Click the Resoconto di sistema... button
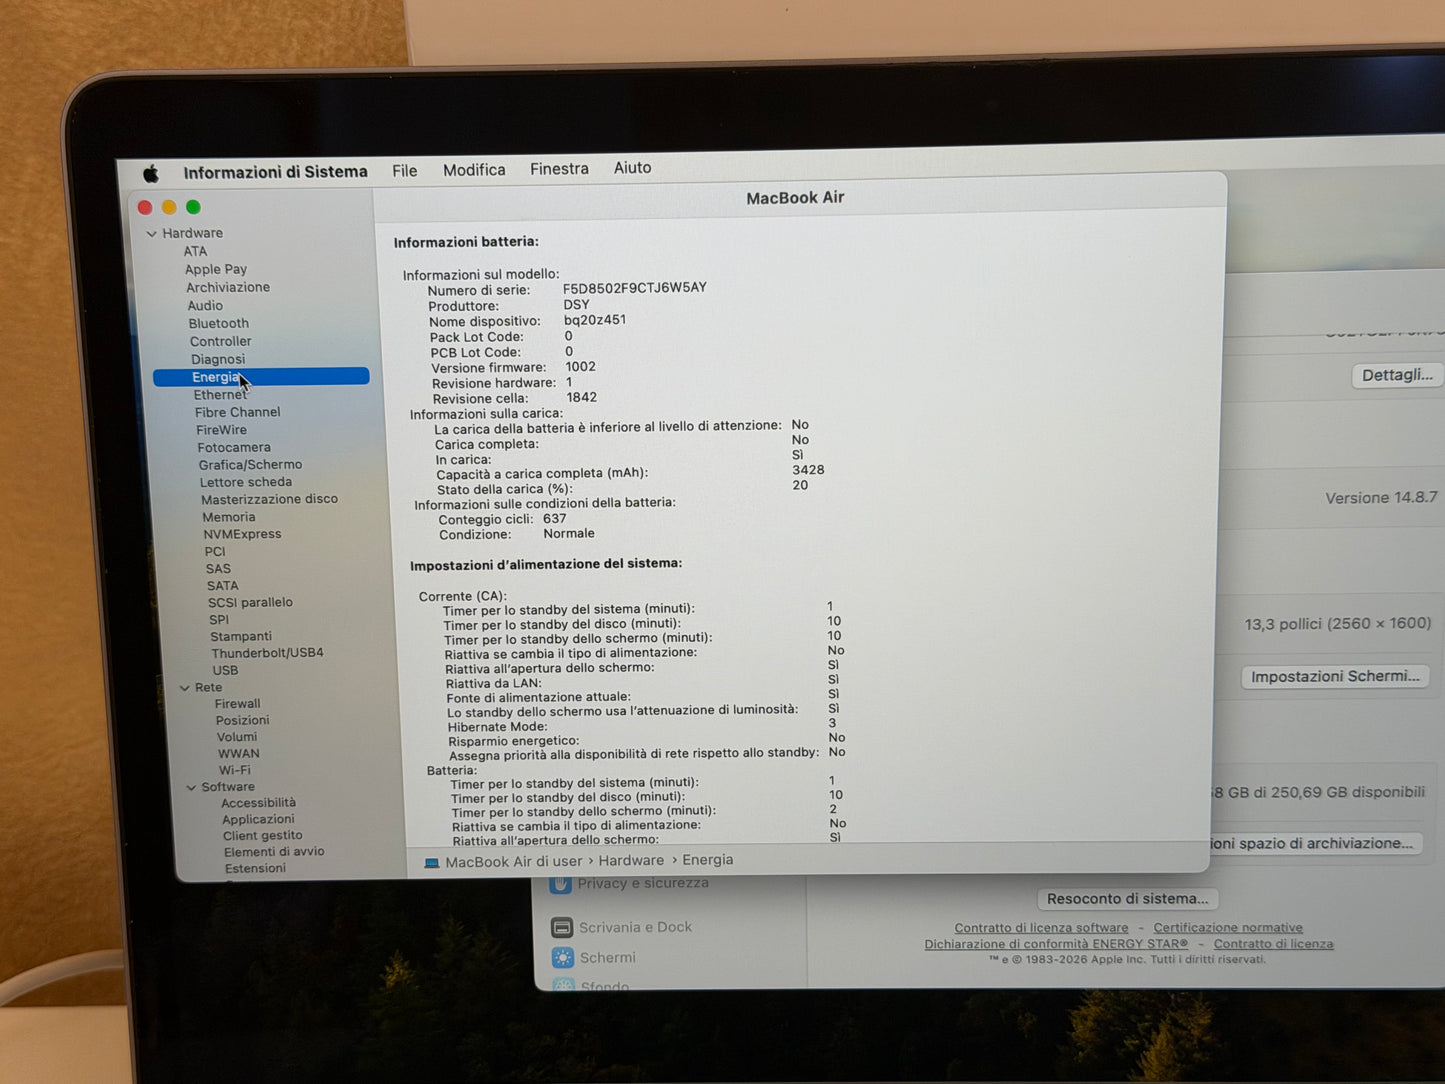The width and height of the screenshot is (1445, 1084). (x=1128, y=899)
